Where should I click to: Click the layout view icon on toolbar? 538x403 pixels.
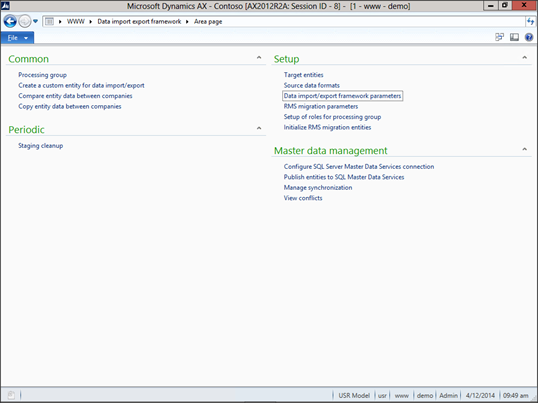[x=514, y=37]
